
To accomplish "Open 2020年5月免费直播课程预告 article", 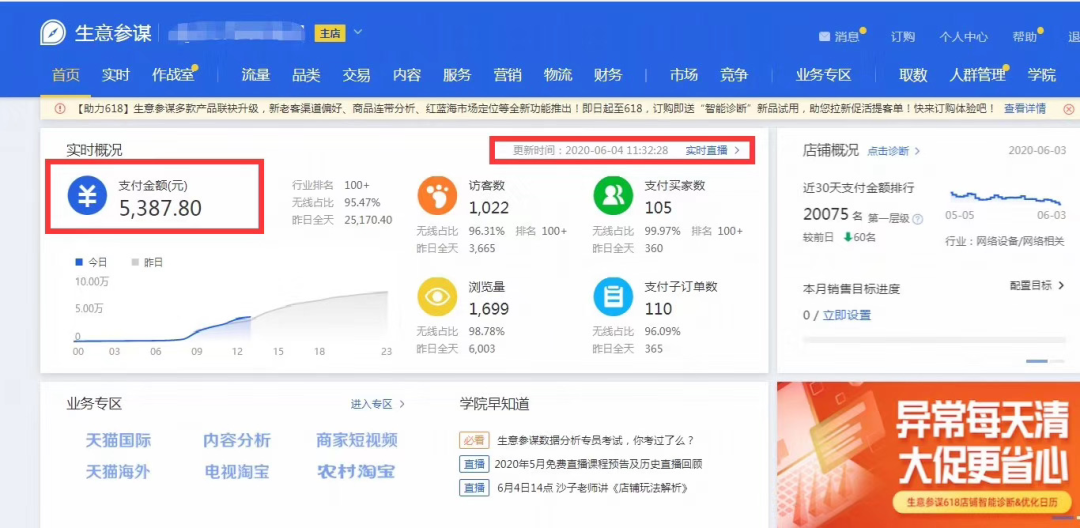I will click(x=599, y=465).
